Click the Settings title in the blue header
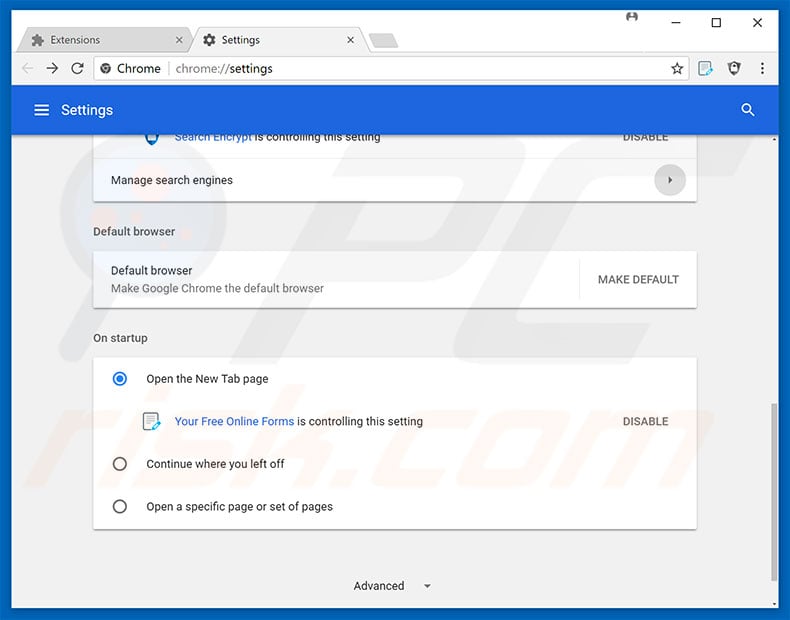This screenshot has height=620, width=790. pos(87,110)
